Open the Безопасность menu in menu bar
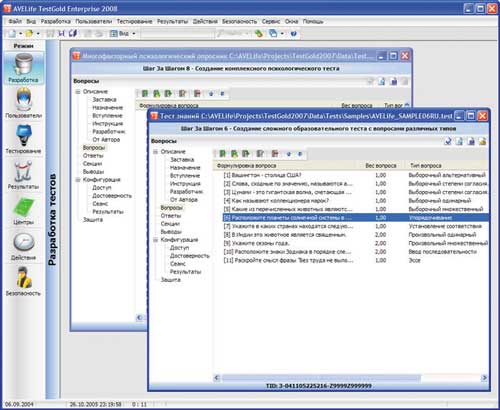The height and width of the screenshot is (410, 500). [240, 21]
